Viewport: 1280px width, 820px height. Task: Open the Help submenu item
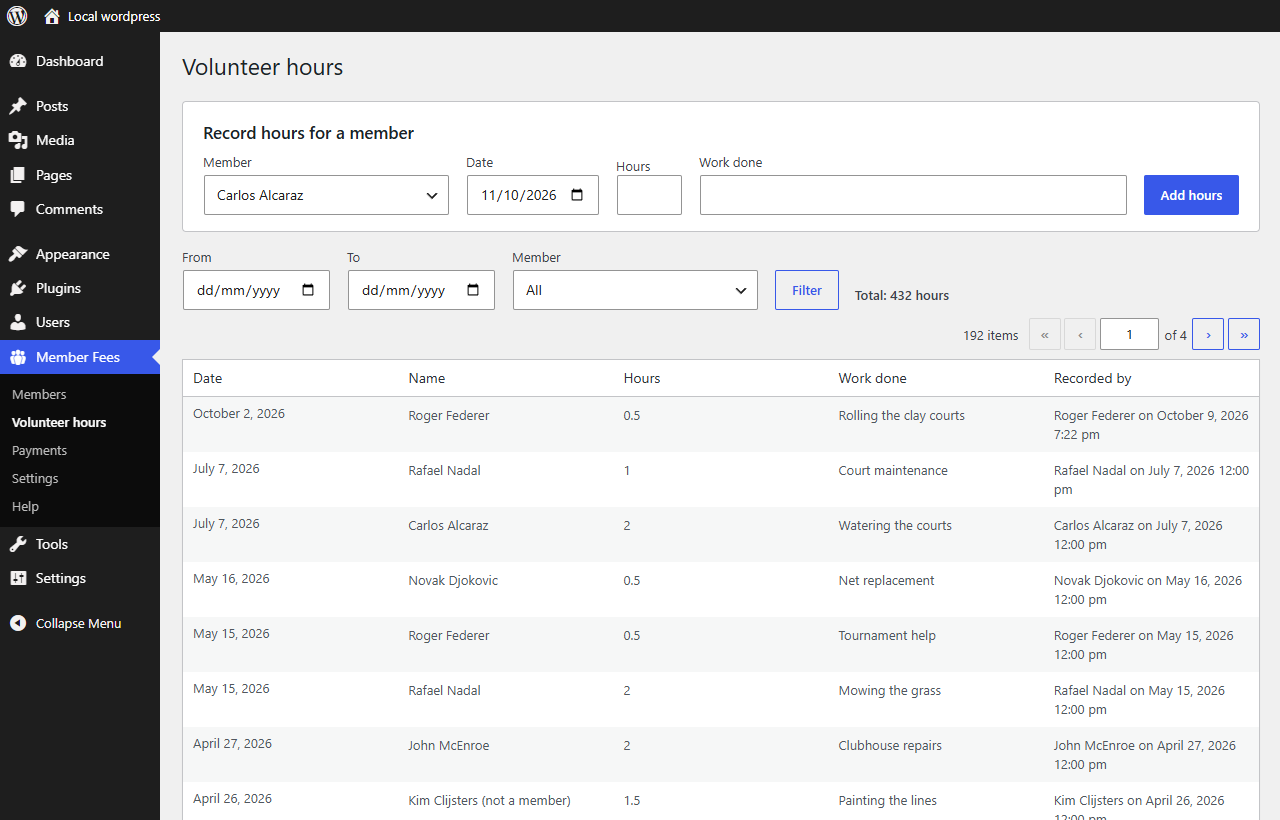point(25,506)
